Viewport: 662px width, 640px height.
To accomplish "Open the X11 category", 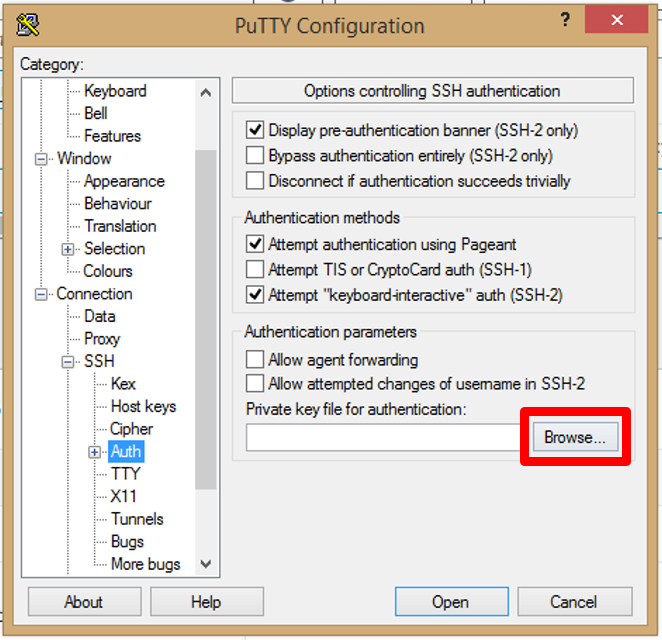I will 123,496.
